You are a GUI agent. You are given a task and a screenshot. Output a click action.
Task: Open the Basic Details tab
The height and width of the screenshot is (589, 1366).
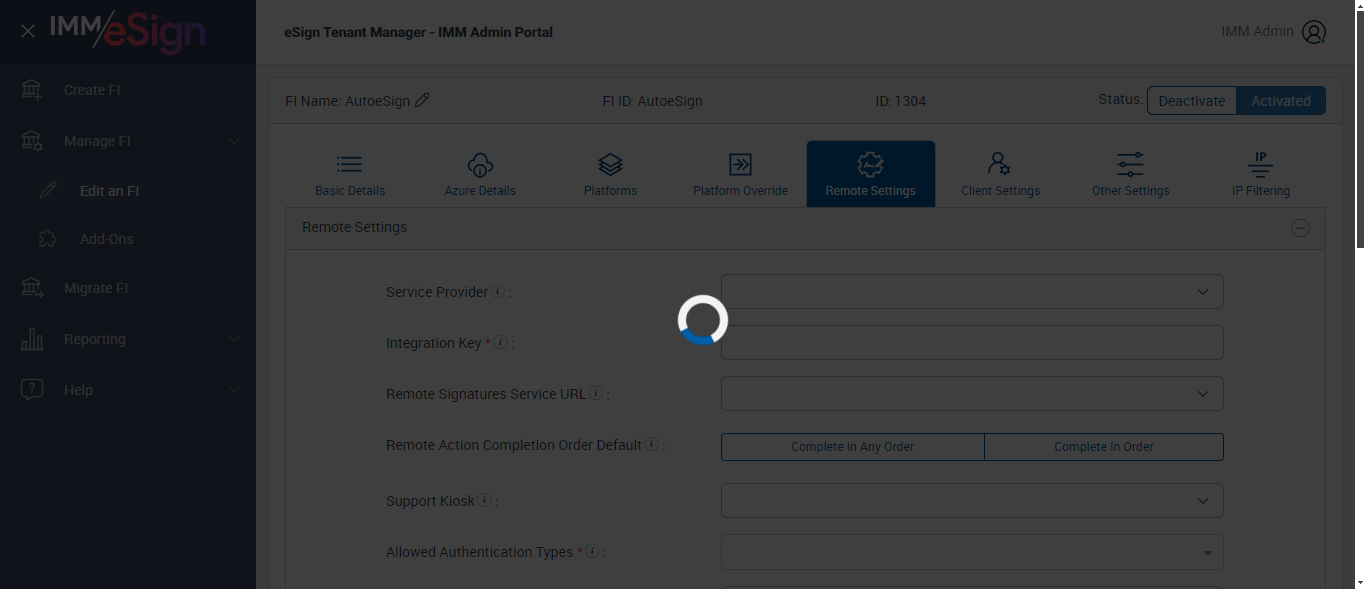click(x=350, y=174)
